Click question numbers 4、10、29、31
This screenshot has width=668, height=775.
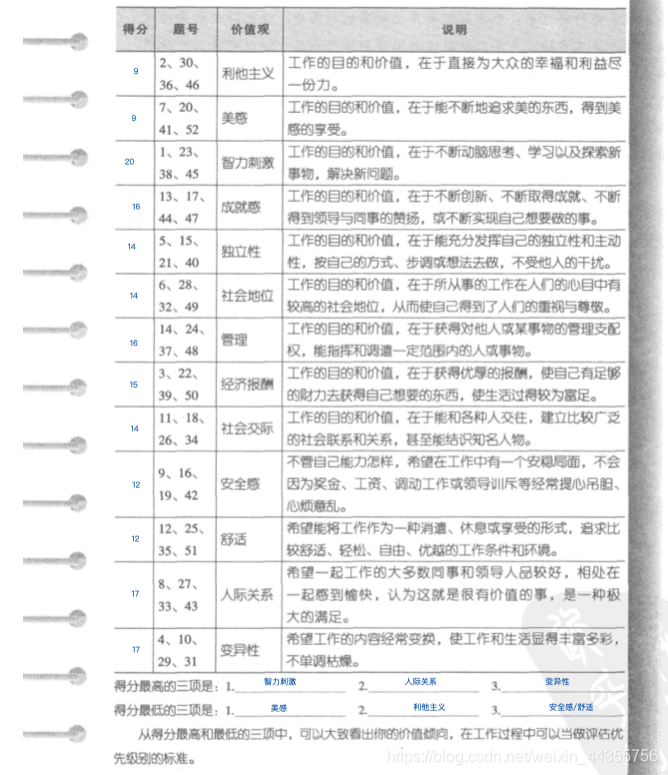tap(179, 650)
